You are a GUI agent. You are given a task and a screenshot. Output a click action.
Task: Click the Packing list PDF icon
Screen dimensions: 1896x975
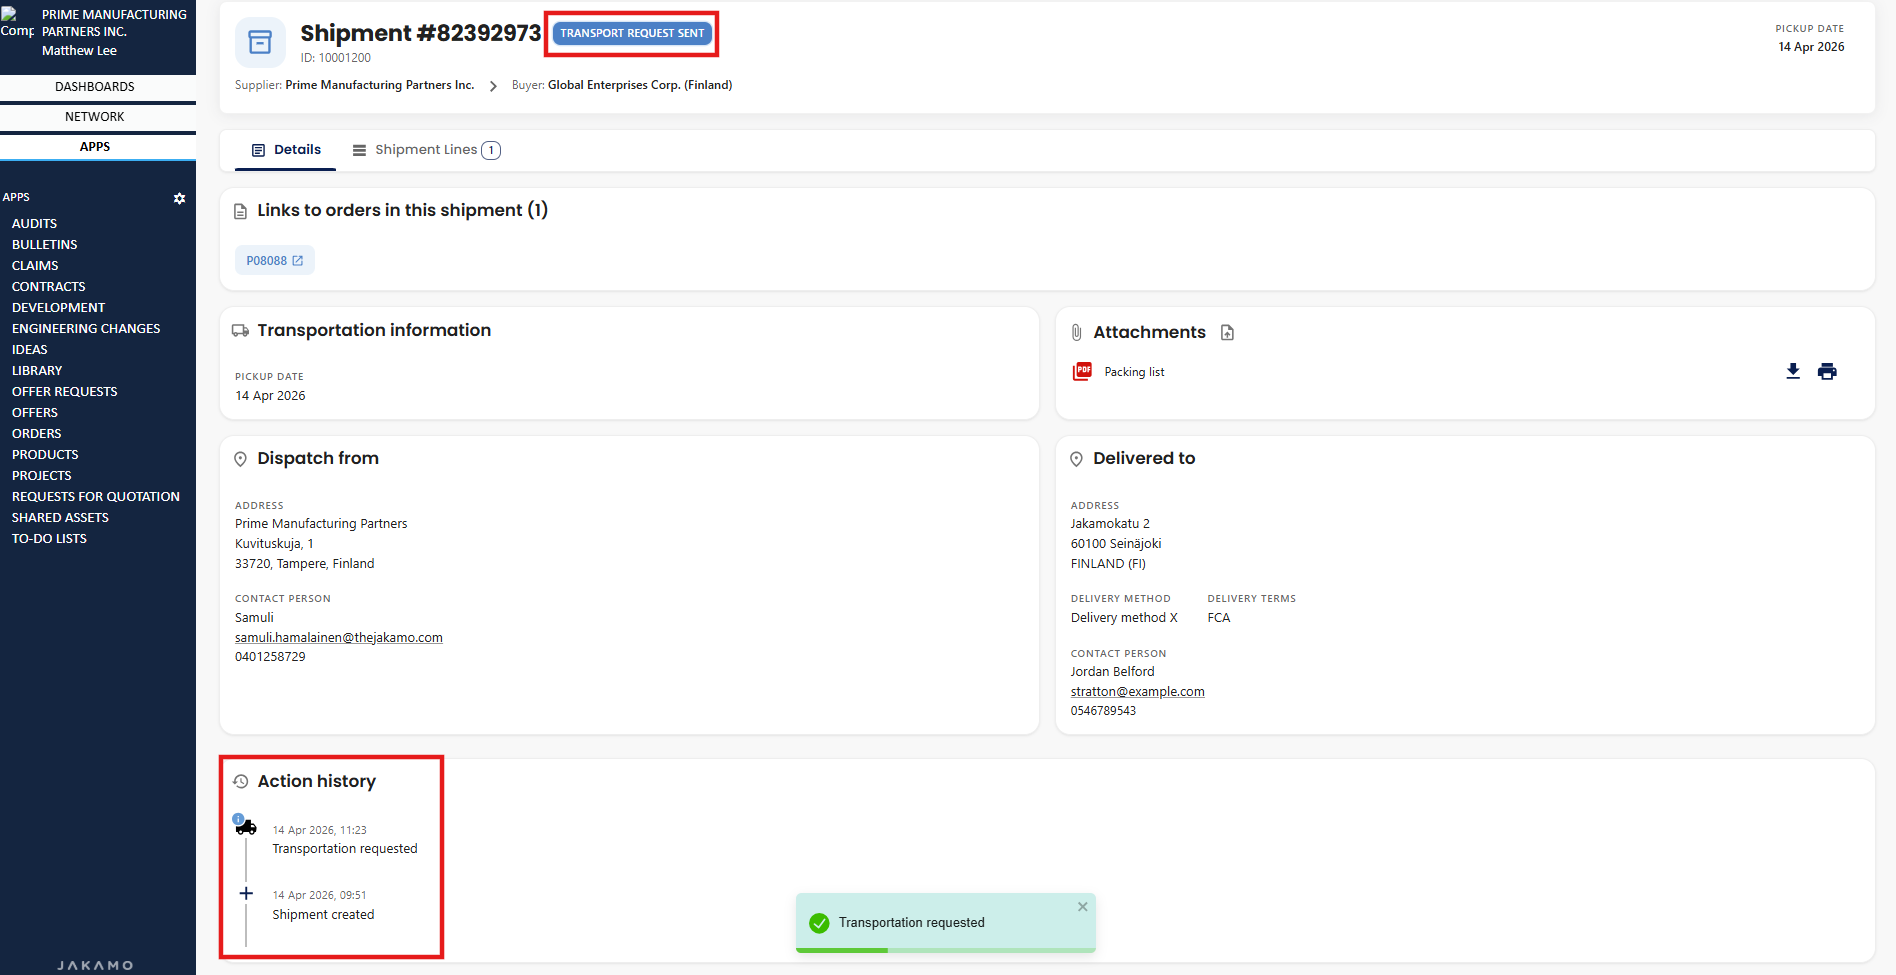coord(1082,372)
